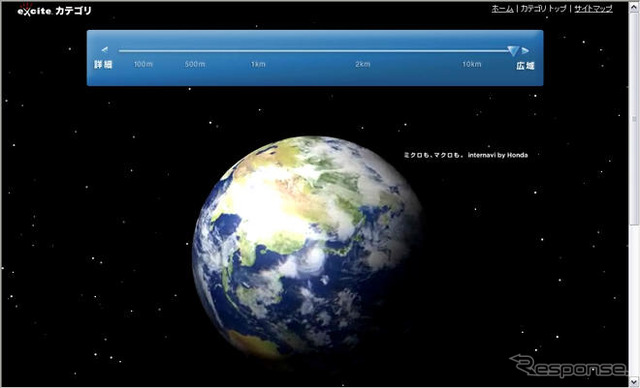640x388 pixels.
Task: Click the vertical scrollbar thumb
Action: click(634, 118)
